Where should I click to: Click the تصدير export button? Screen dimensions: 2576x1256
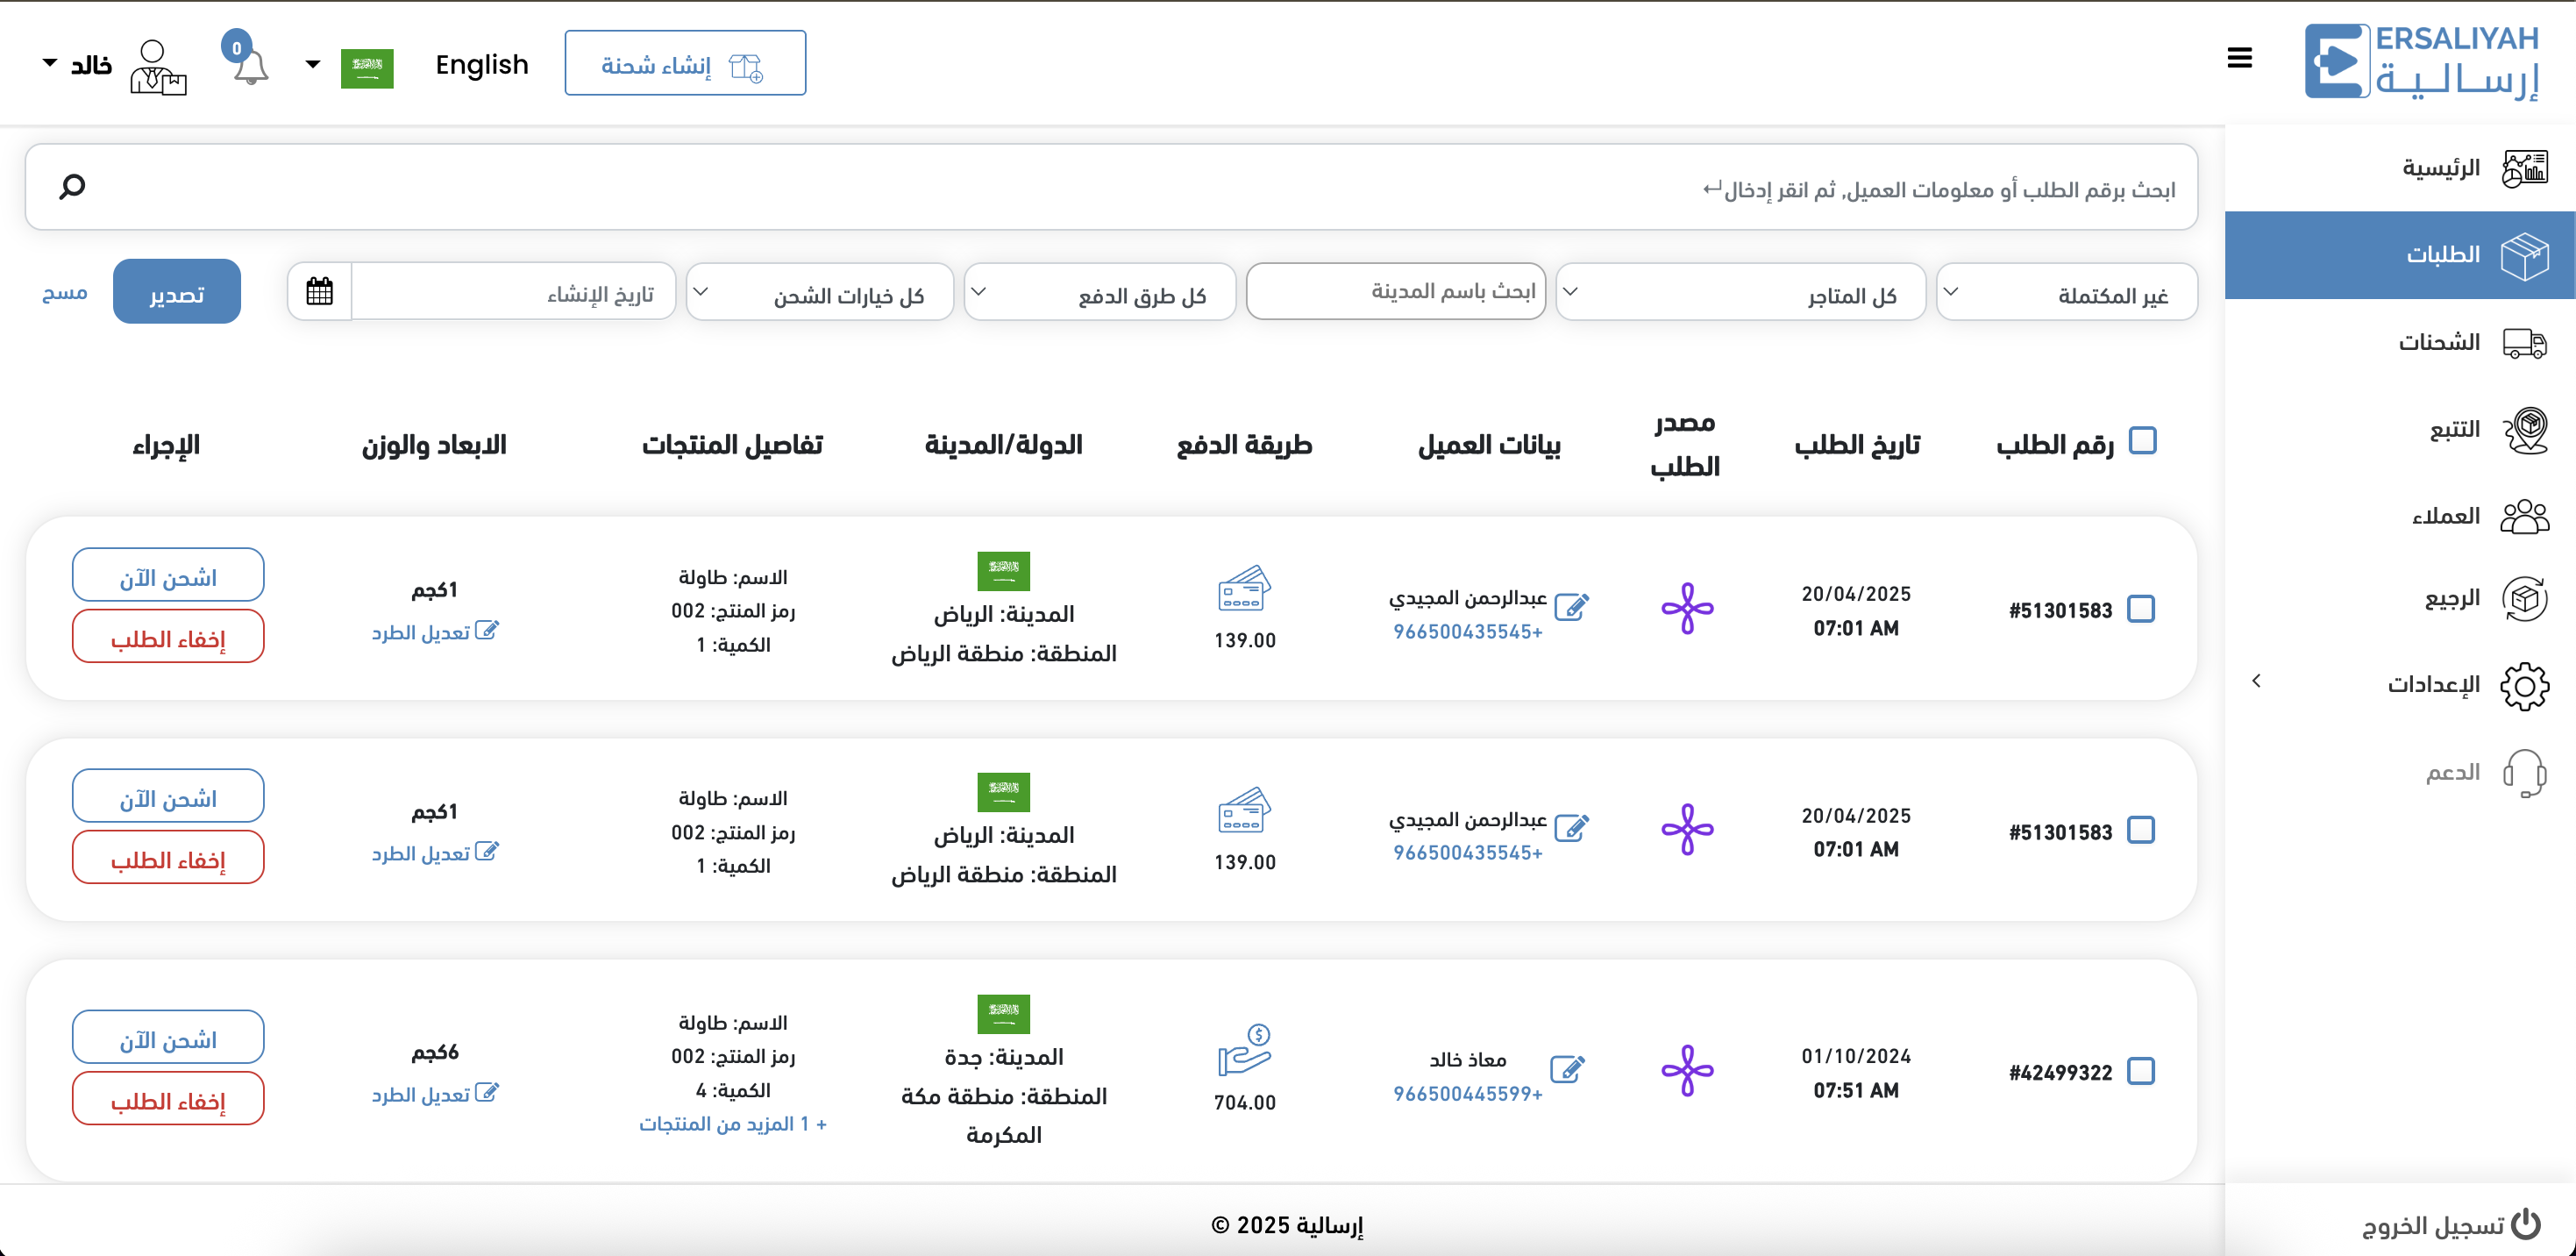point(177,292)
